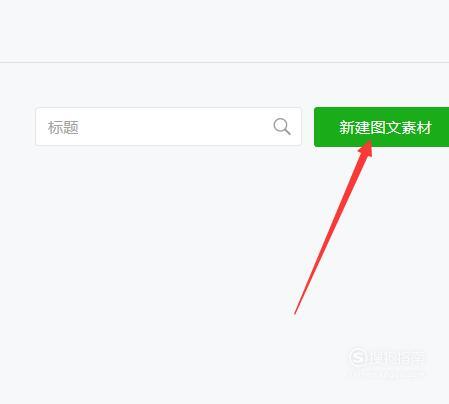Click the circular S watermark icon
Screen dimensions: 449x404
pyautogui.click(x=358, y=357)
